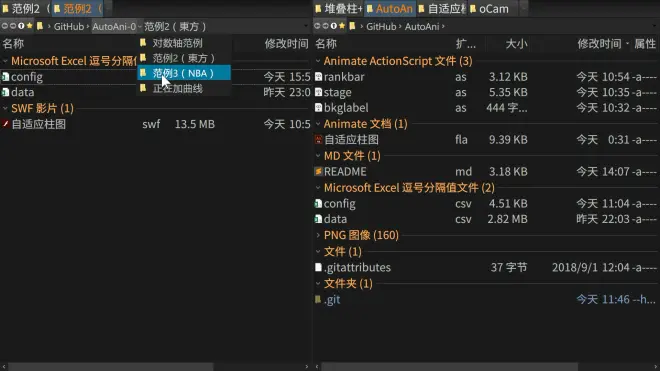Open subfolder chevron after AutoAni in right breadcrumb
The height and width of the screenshot is (371, 660).
443,27
